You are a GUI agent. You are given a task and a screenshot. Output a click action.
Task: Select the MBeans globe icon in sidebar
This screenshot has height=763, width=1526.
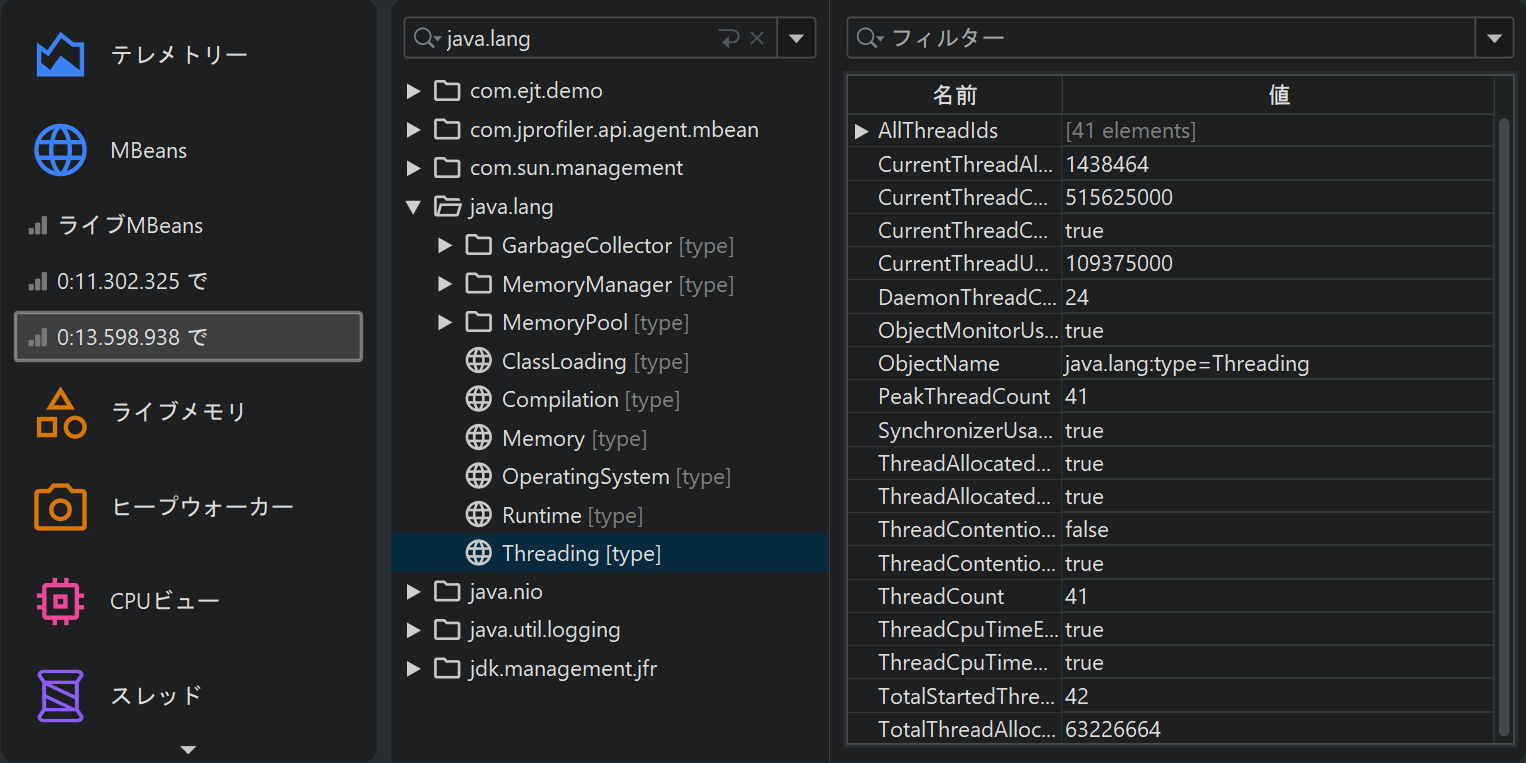60,151
